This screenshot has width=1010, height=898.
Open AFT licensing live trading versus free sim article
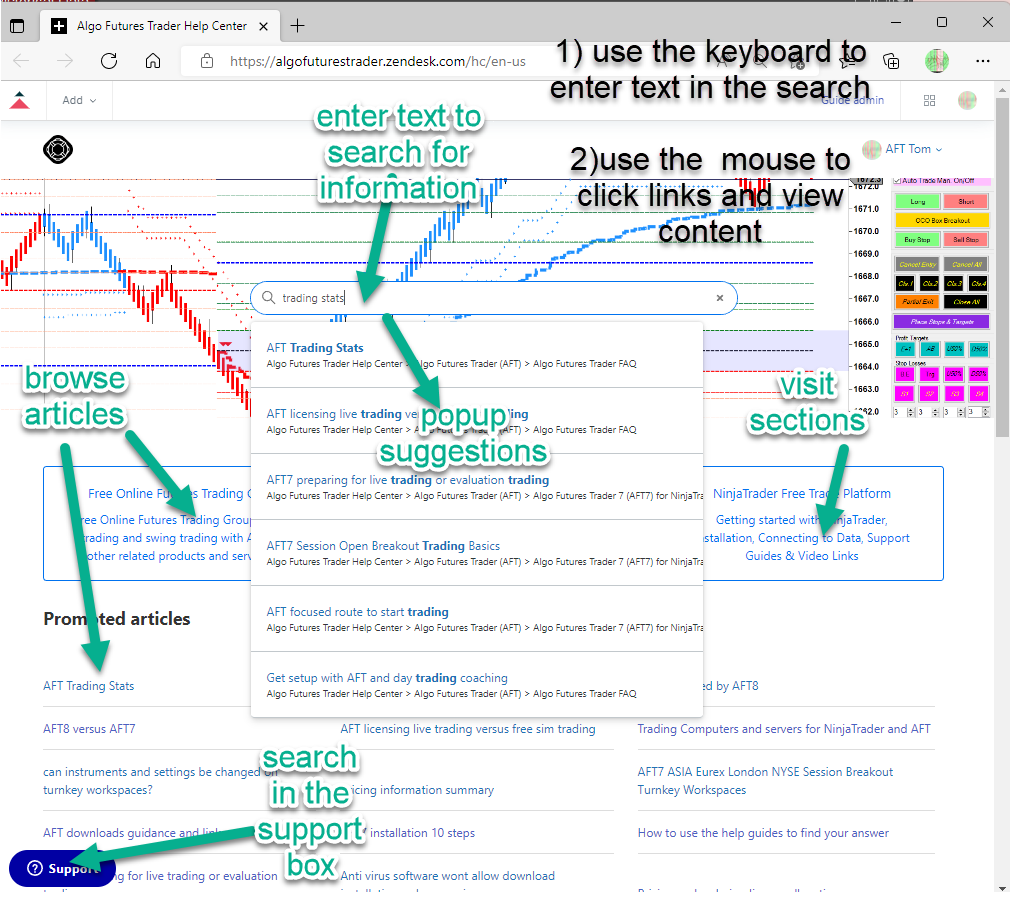[468, 729]
